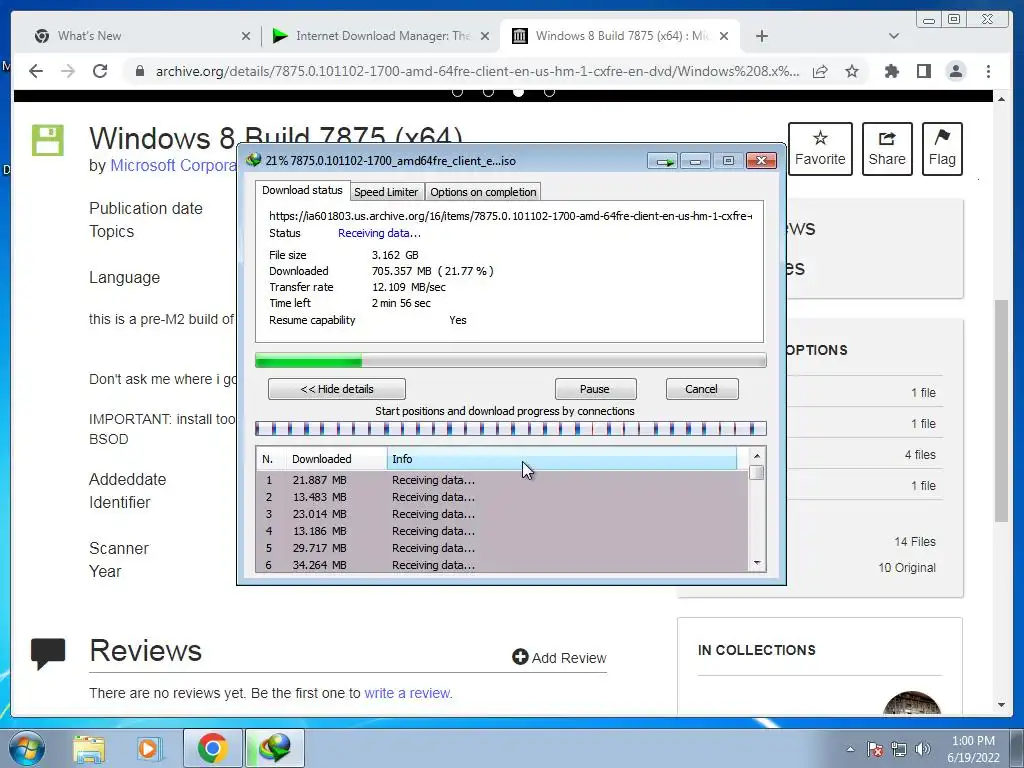Open a new Chrome tab
Viewport: 1024px width, 768px height.
[x=761, y=36]
